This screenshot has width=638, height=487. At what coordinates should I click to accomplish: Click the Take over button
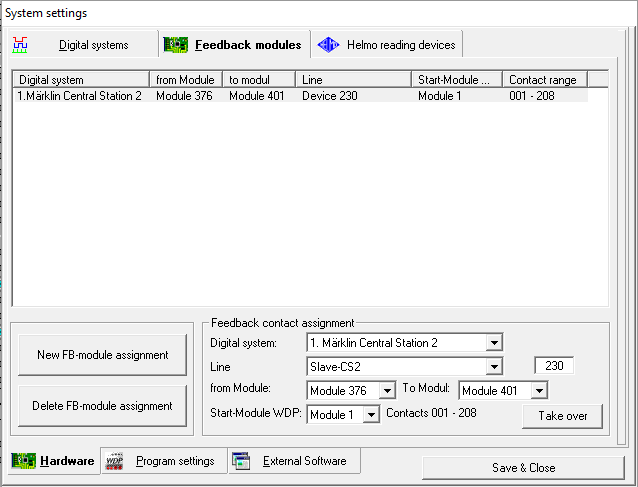point(562,416)
